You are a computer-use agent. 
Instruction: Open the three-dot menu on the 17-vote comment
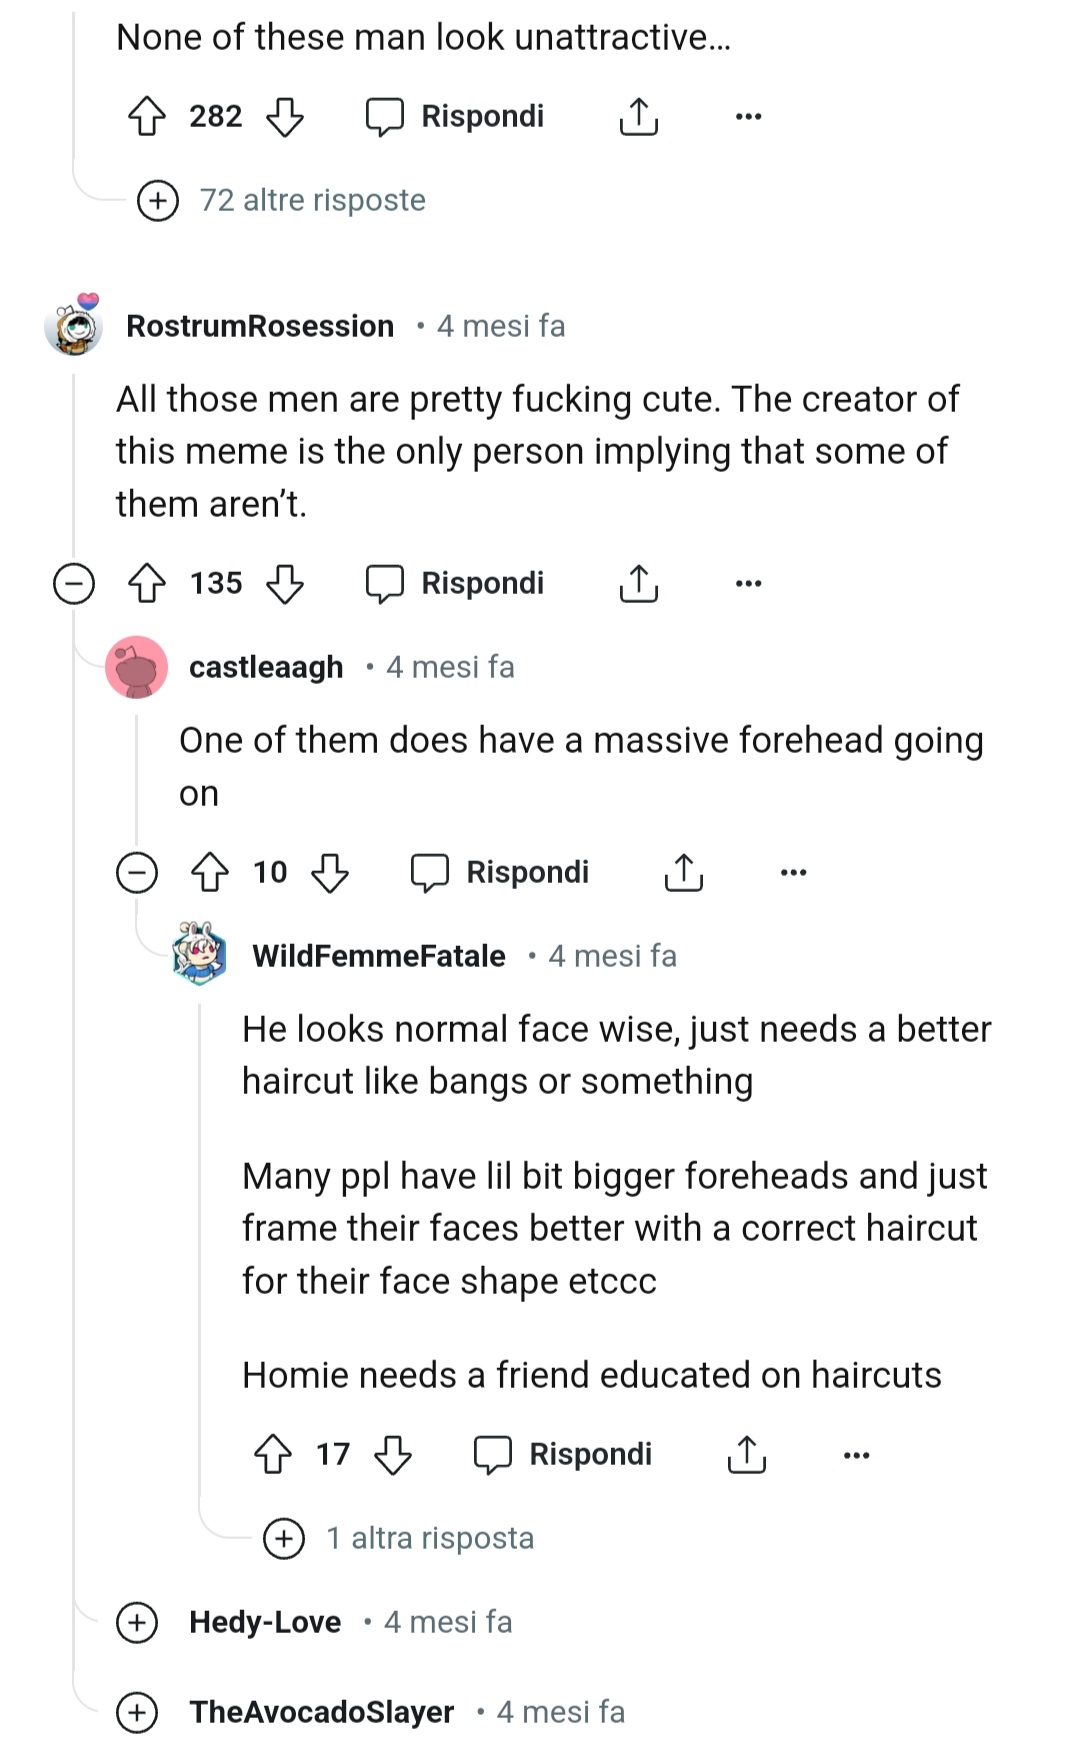tap(856, 1453)
